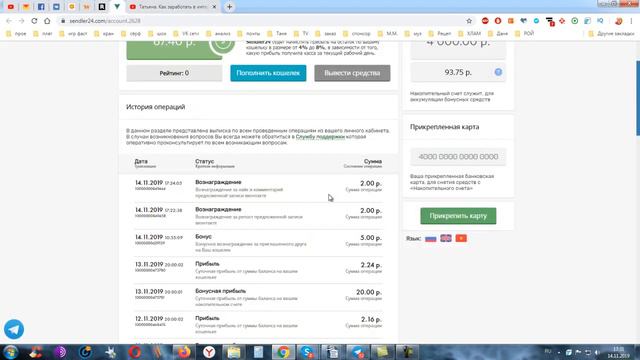Image resolution: width=640 pixels, height=360 pixels.
Task: Click the green circle play extension icon
Action: tap(575, 21)
